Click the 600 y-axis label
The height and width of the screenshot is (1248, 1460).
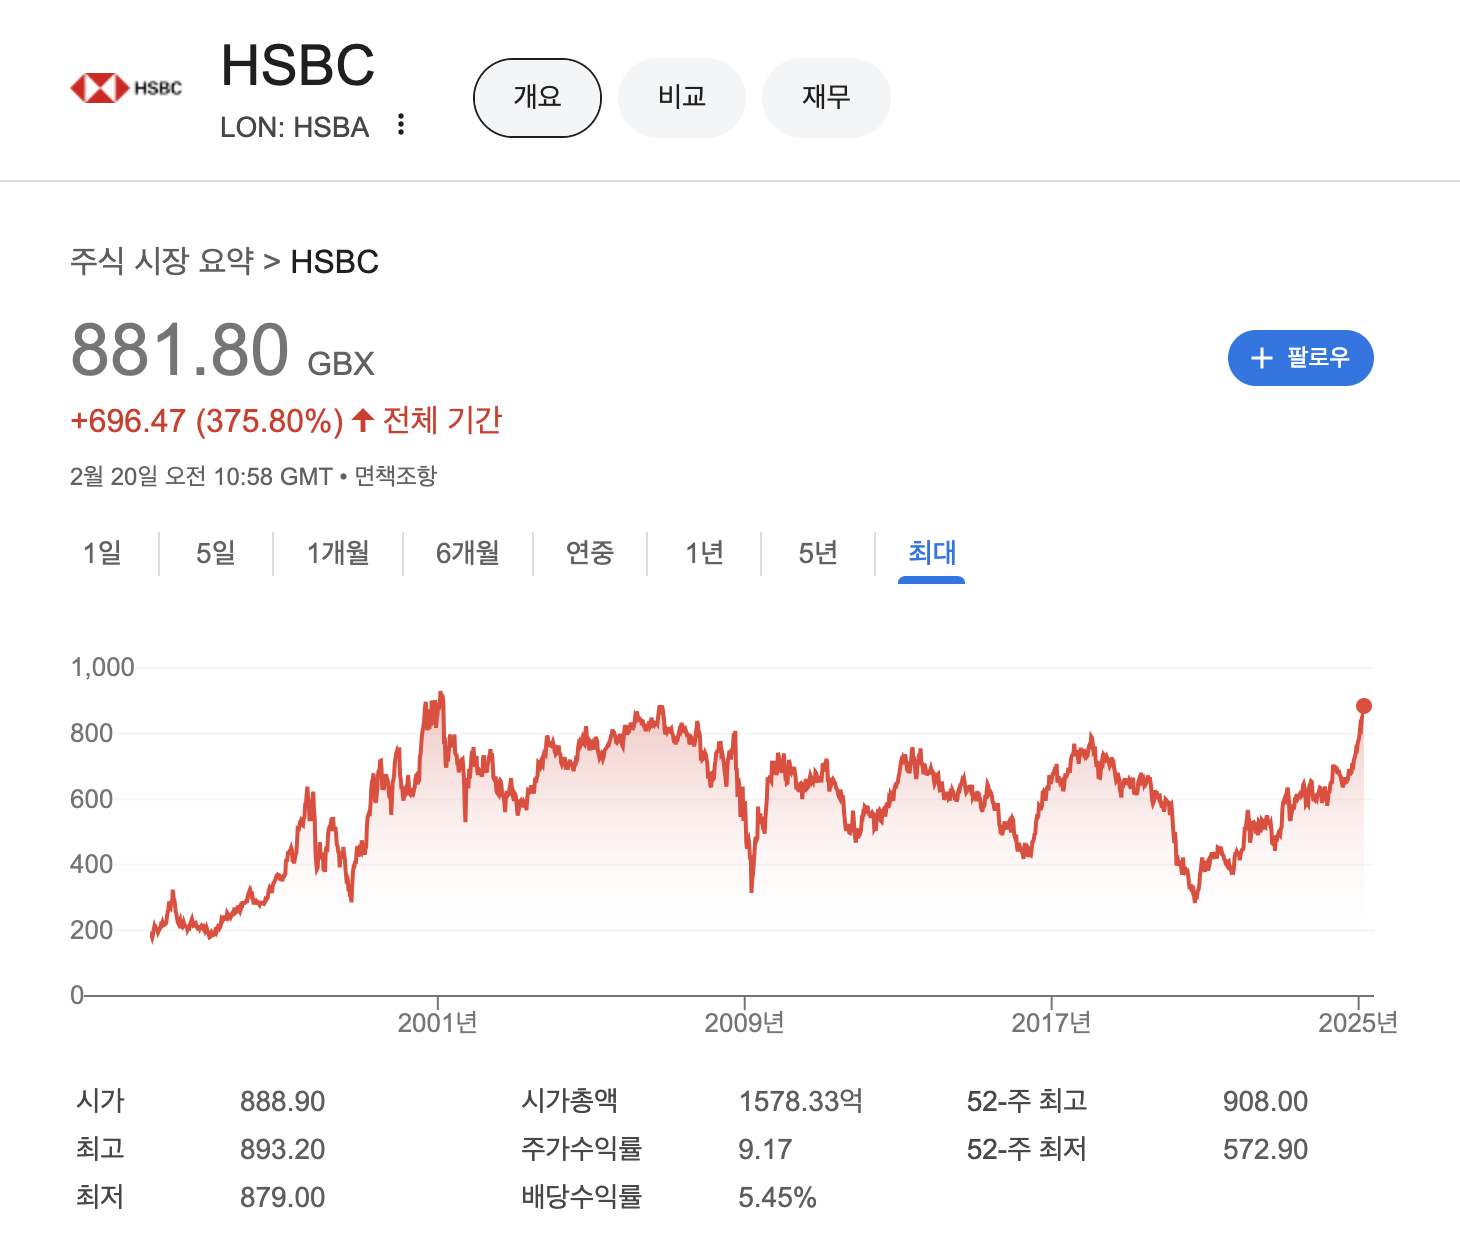tap(91, 799)
